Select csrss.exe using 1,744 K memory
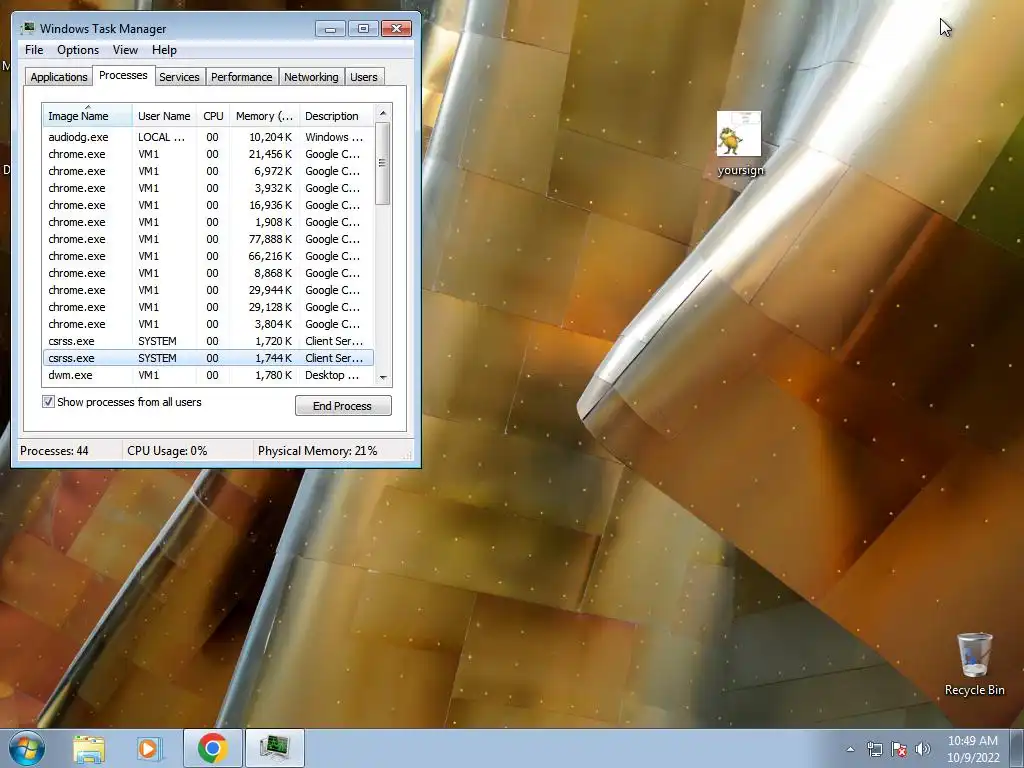Viewport: 1024px width, 768px height. (x=208, y=358)
